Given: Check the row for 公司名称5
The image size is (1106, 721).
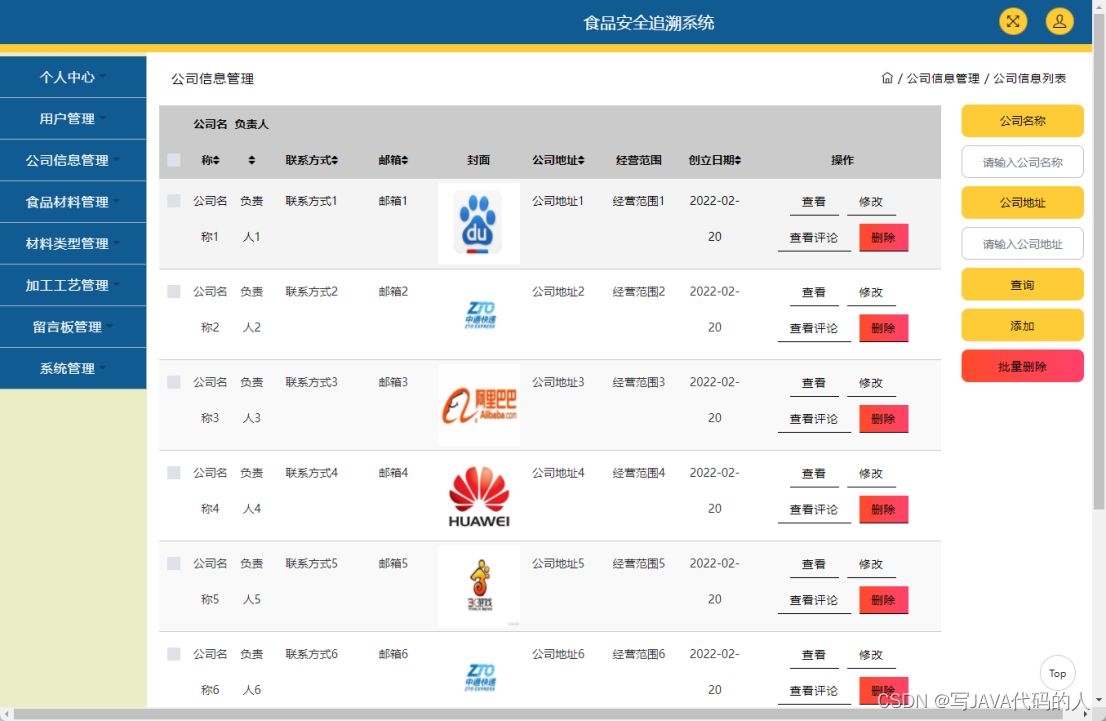Looking at the screenshot, I should click(174, 563).
